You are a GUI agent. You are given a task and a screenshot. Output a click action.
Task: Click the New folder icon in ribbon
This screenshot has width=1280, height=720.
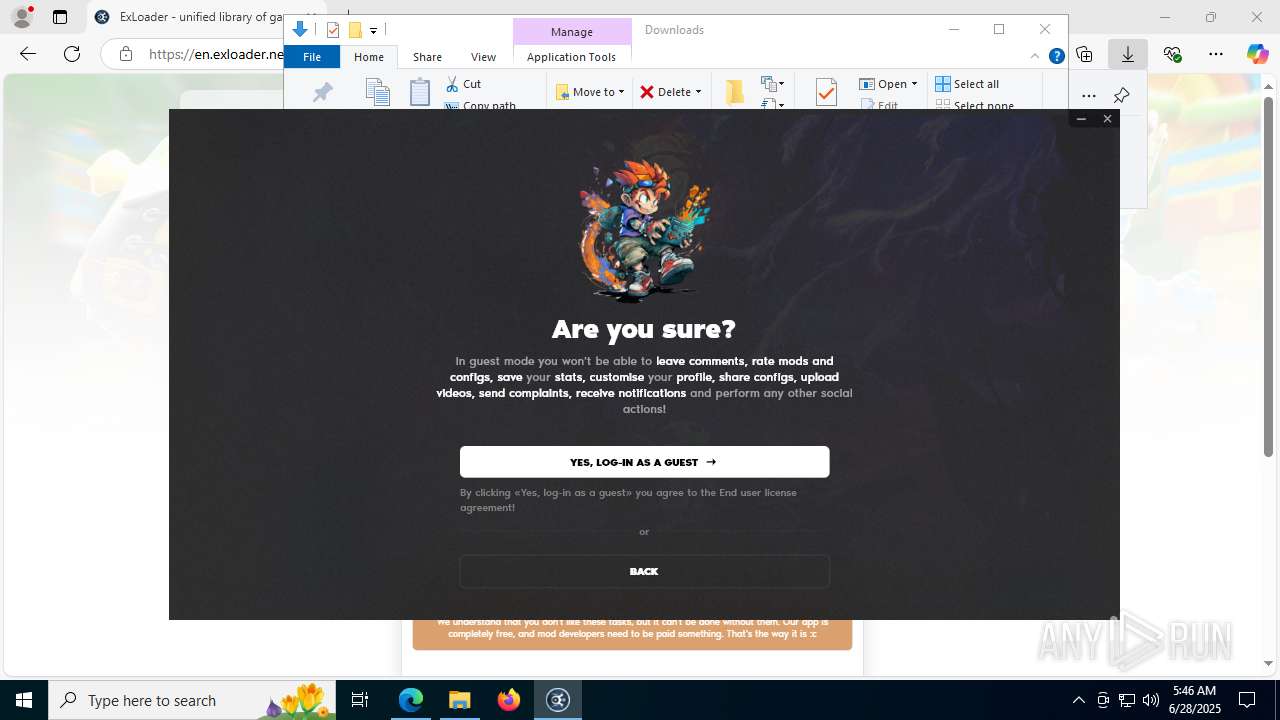(735, 92)
